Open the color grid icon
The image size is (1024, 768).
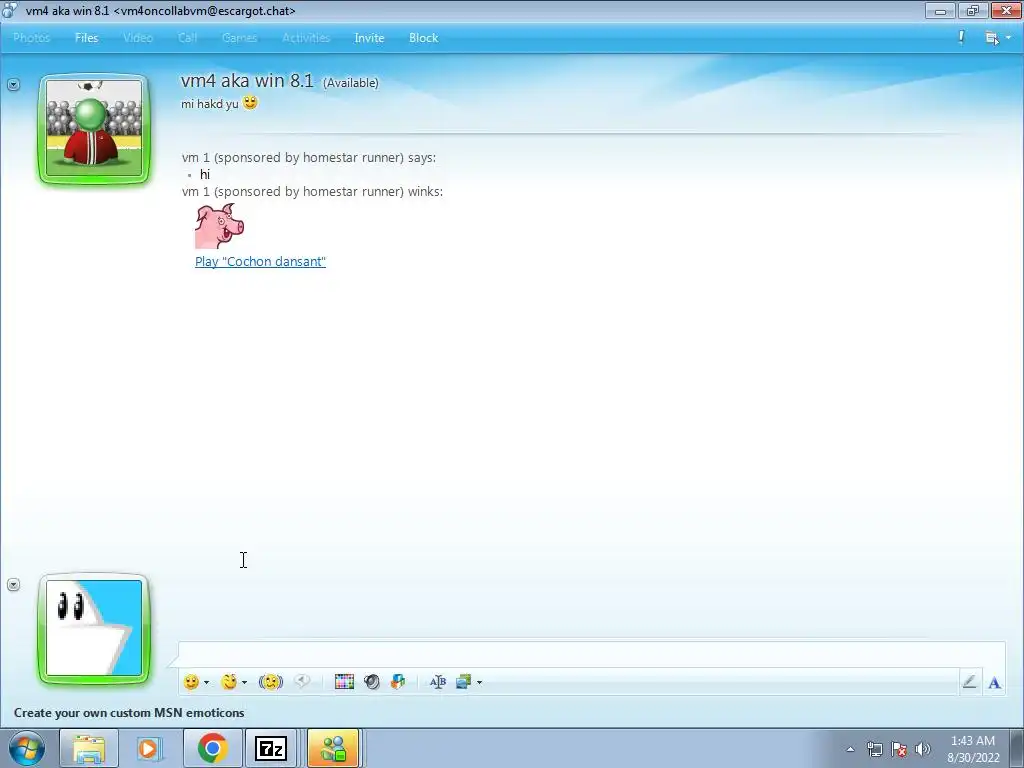[344, 682]
